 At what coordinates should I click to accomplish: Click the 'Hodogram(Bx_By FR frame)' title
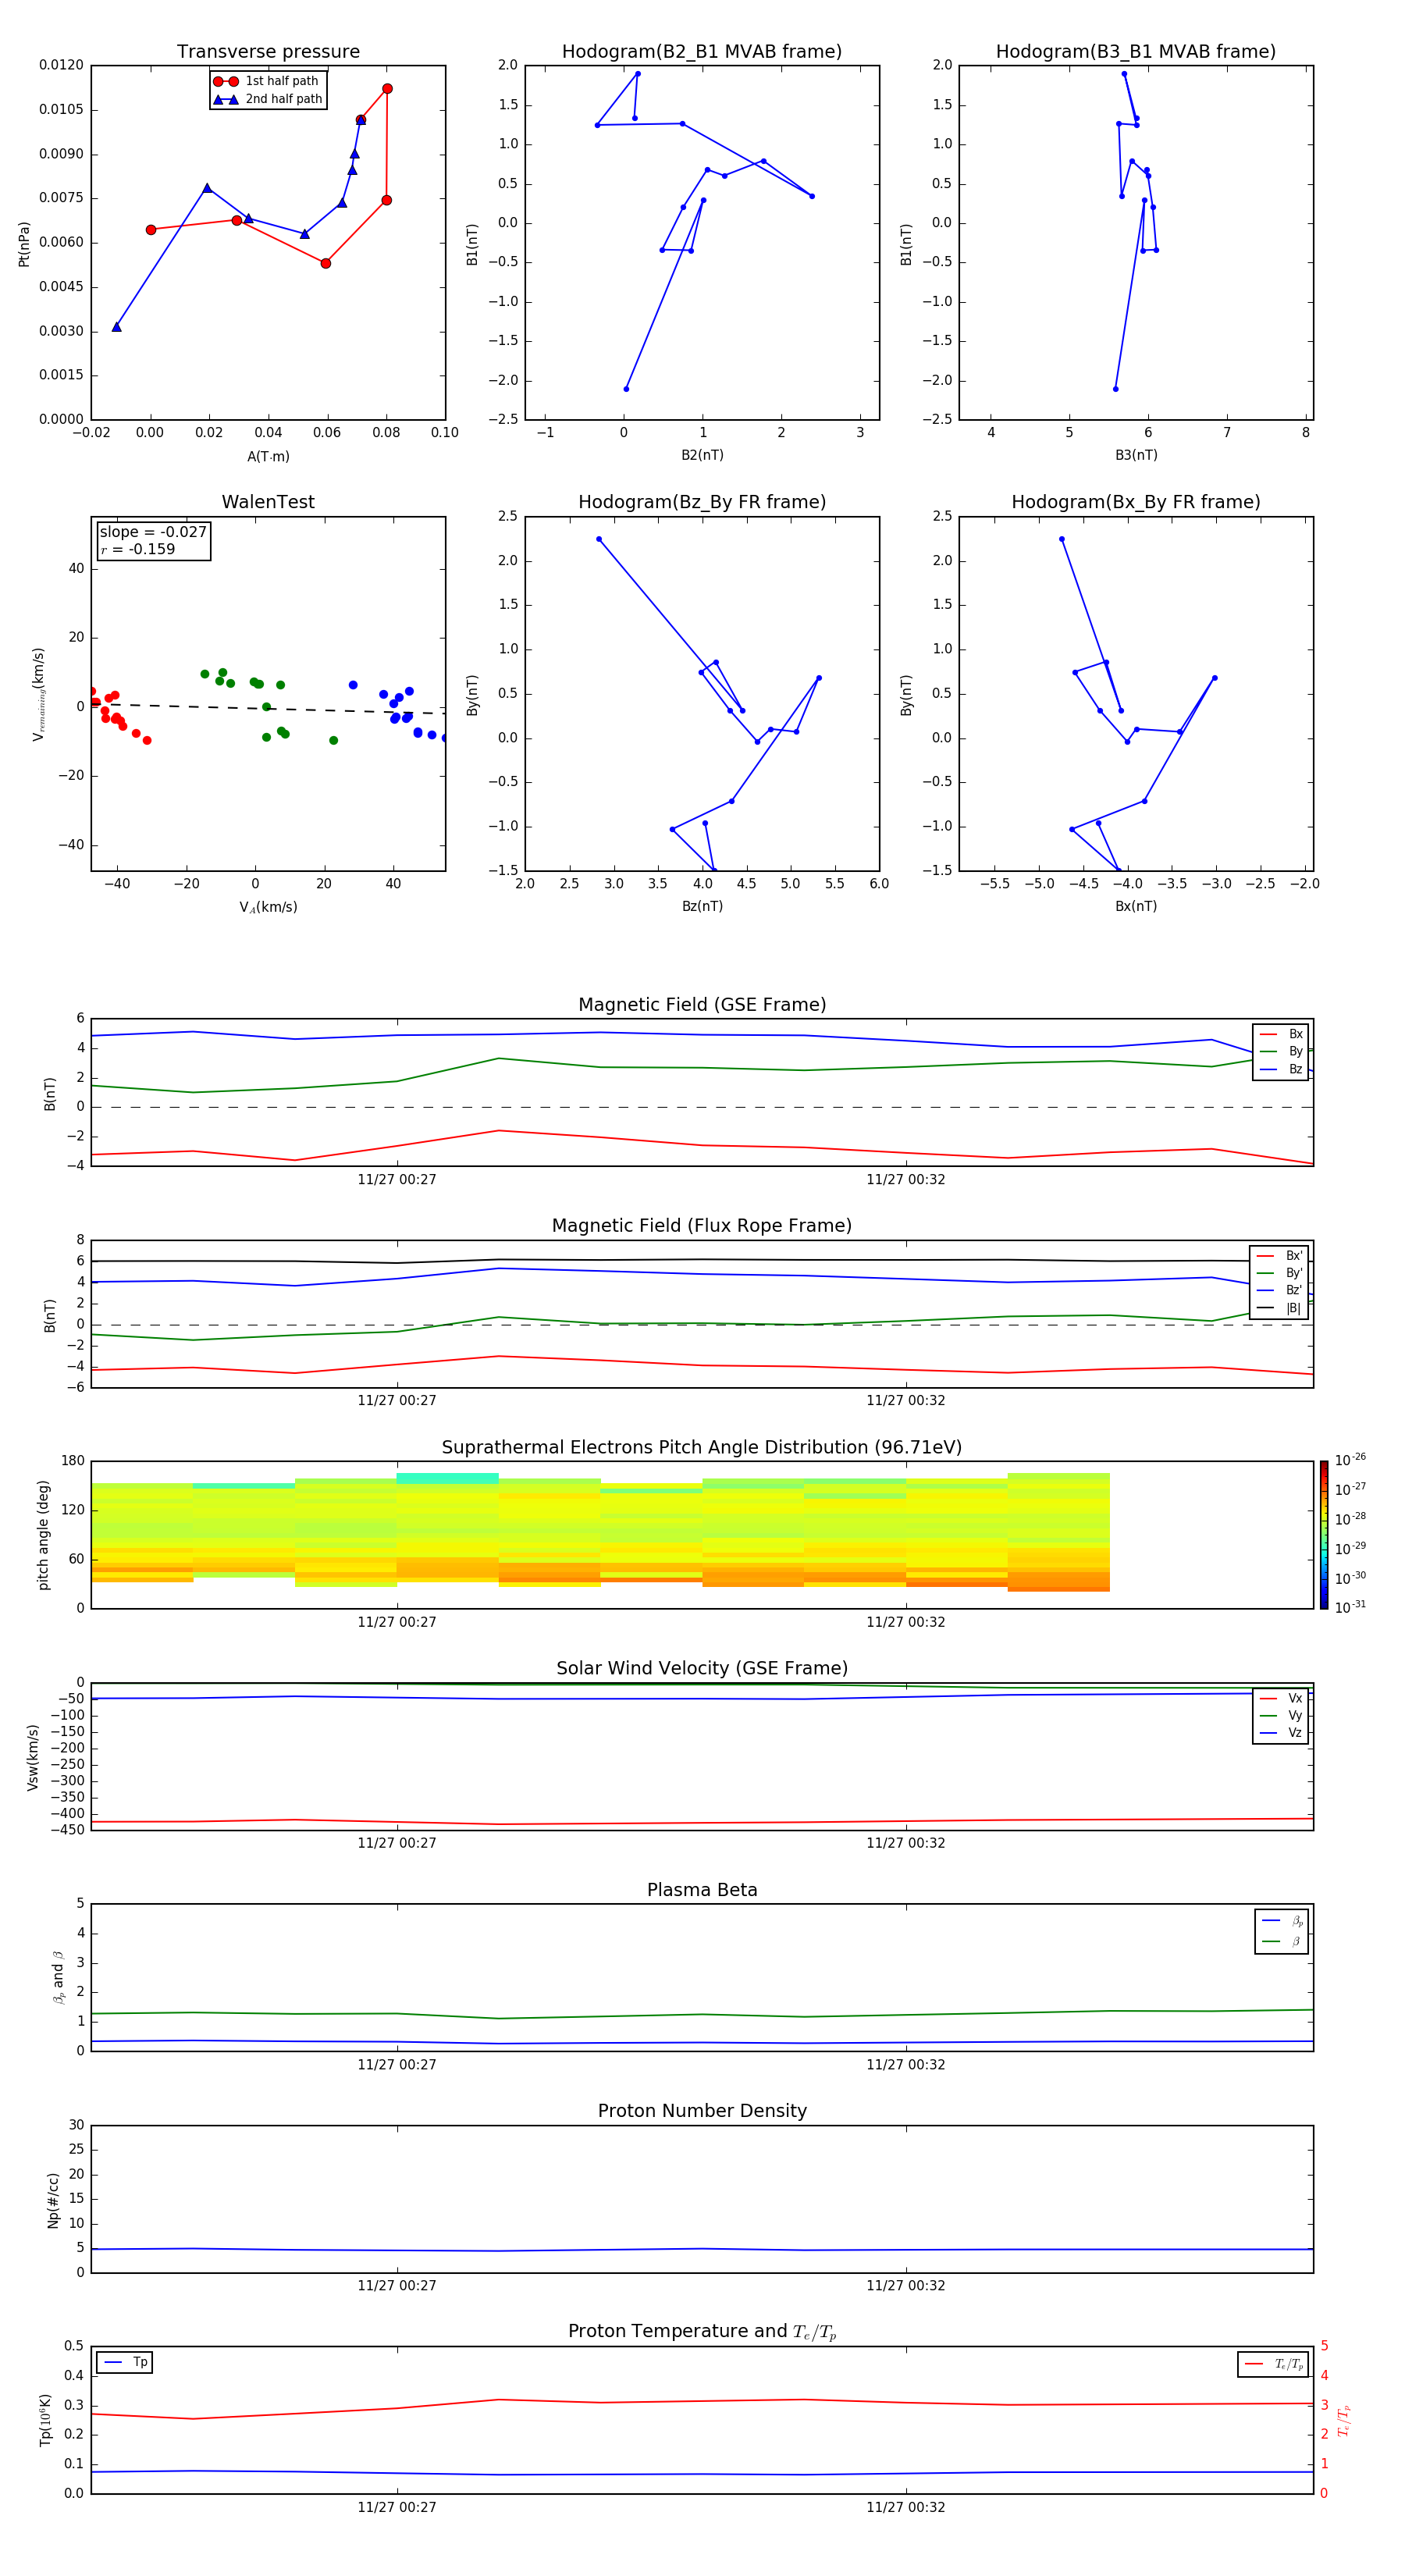[1136, 502]
